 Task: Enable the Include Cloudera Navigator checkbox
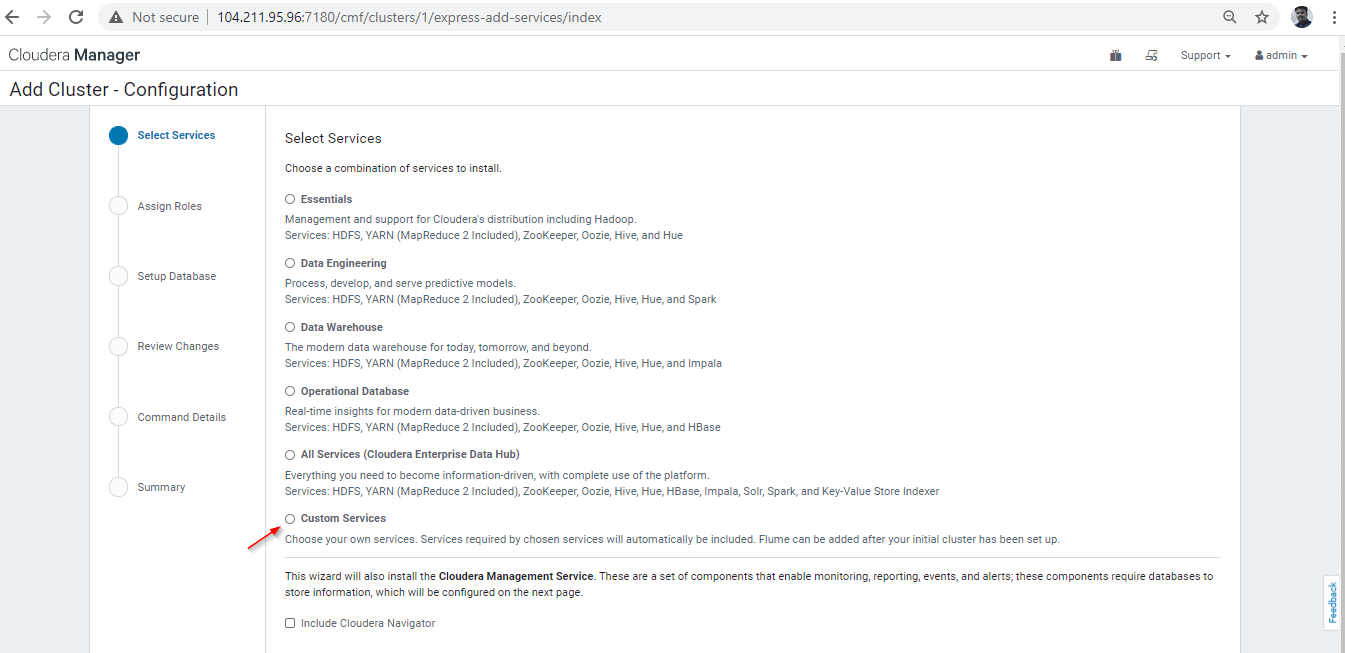tap(290, 623)
